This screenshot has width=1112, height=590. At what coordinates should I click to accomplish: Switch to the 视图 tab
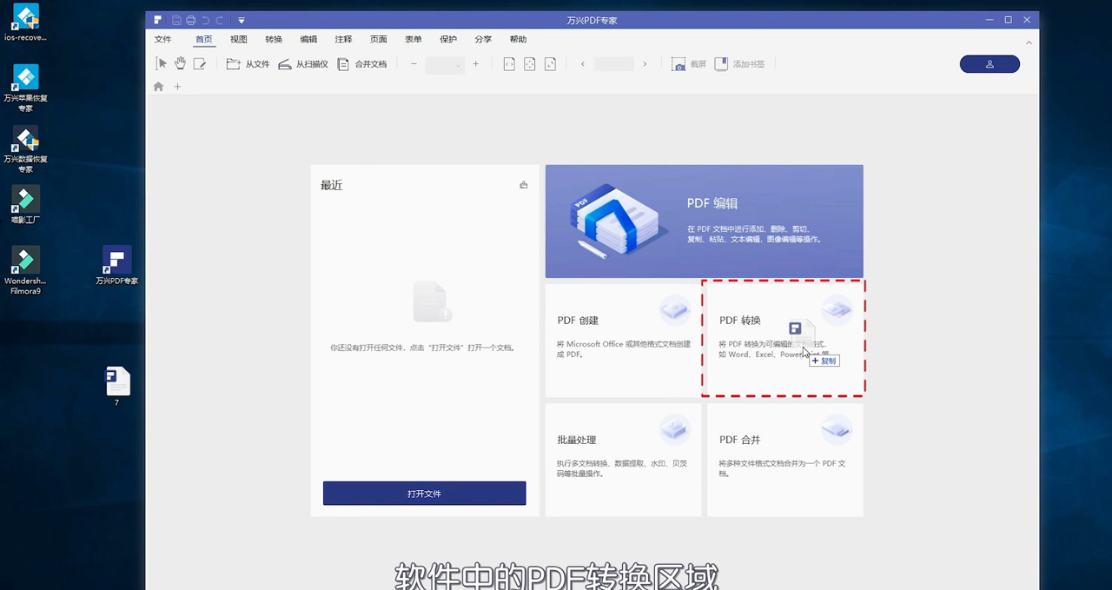click(239, 39)
